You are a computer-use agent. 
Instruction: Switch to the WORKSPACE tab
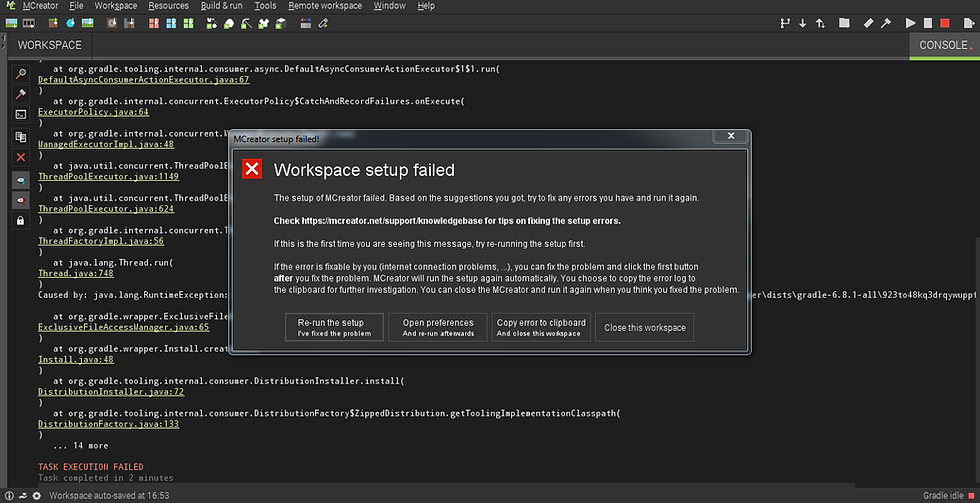(x=49, y=45)
